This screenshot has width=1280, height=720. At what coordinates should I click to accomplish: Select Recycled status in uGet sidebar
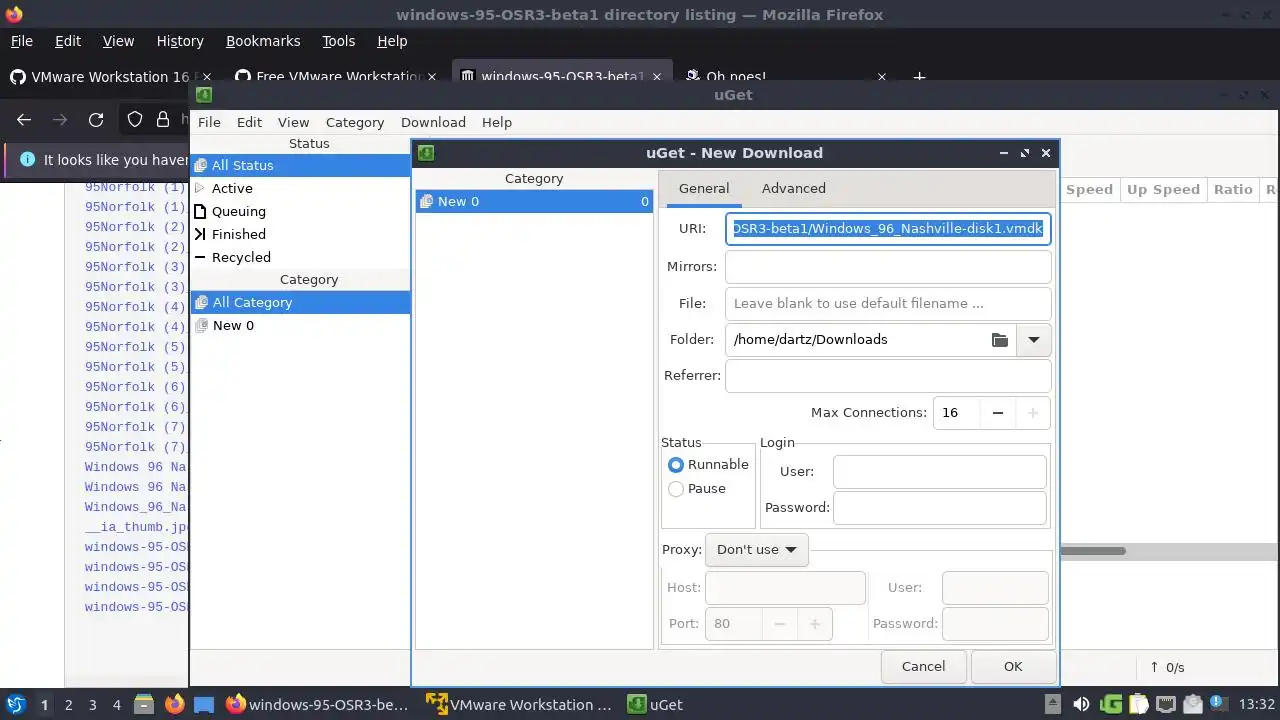(x=300, y=257)
